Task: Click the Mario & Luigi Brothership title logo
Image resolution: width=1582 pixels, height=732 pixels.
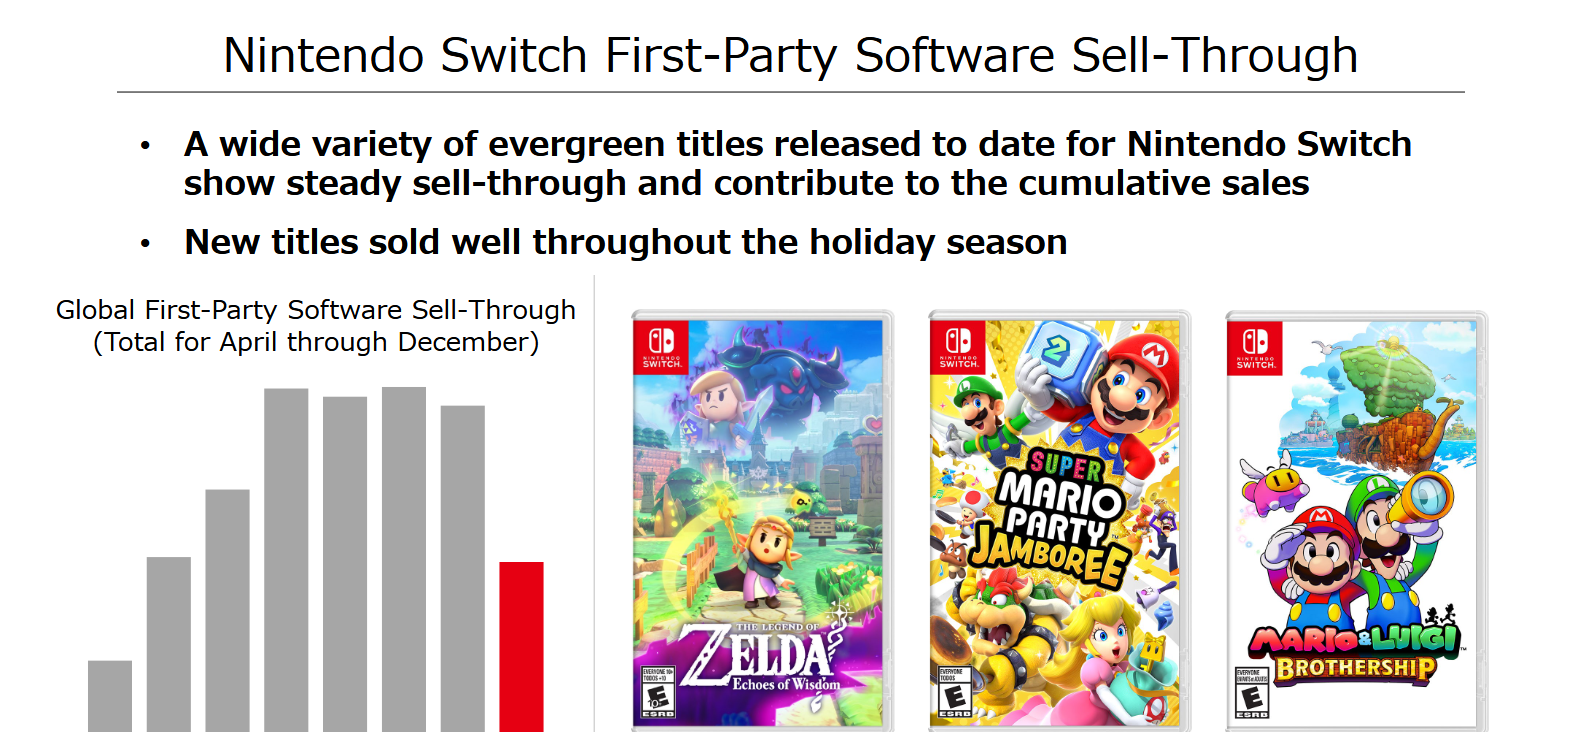Action: point(1355,652)
